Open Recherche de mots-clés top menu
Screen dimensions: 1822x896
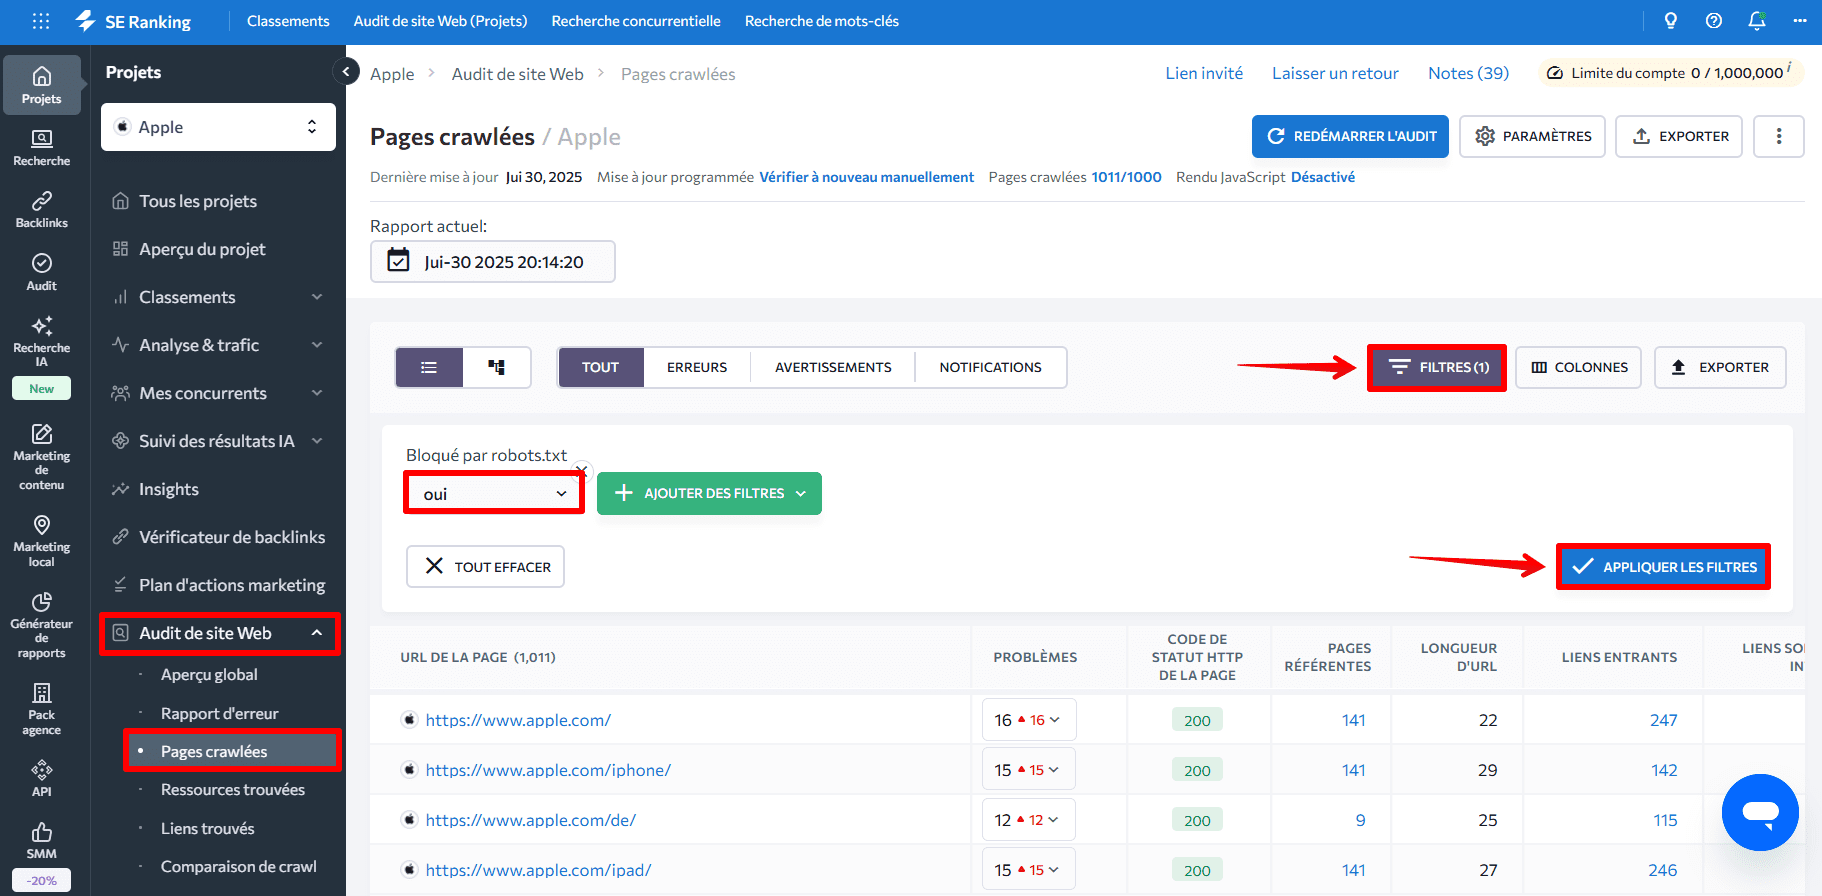tap(822, 21)
